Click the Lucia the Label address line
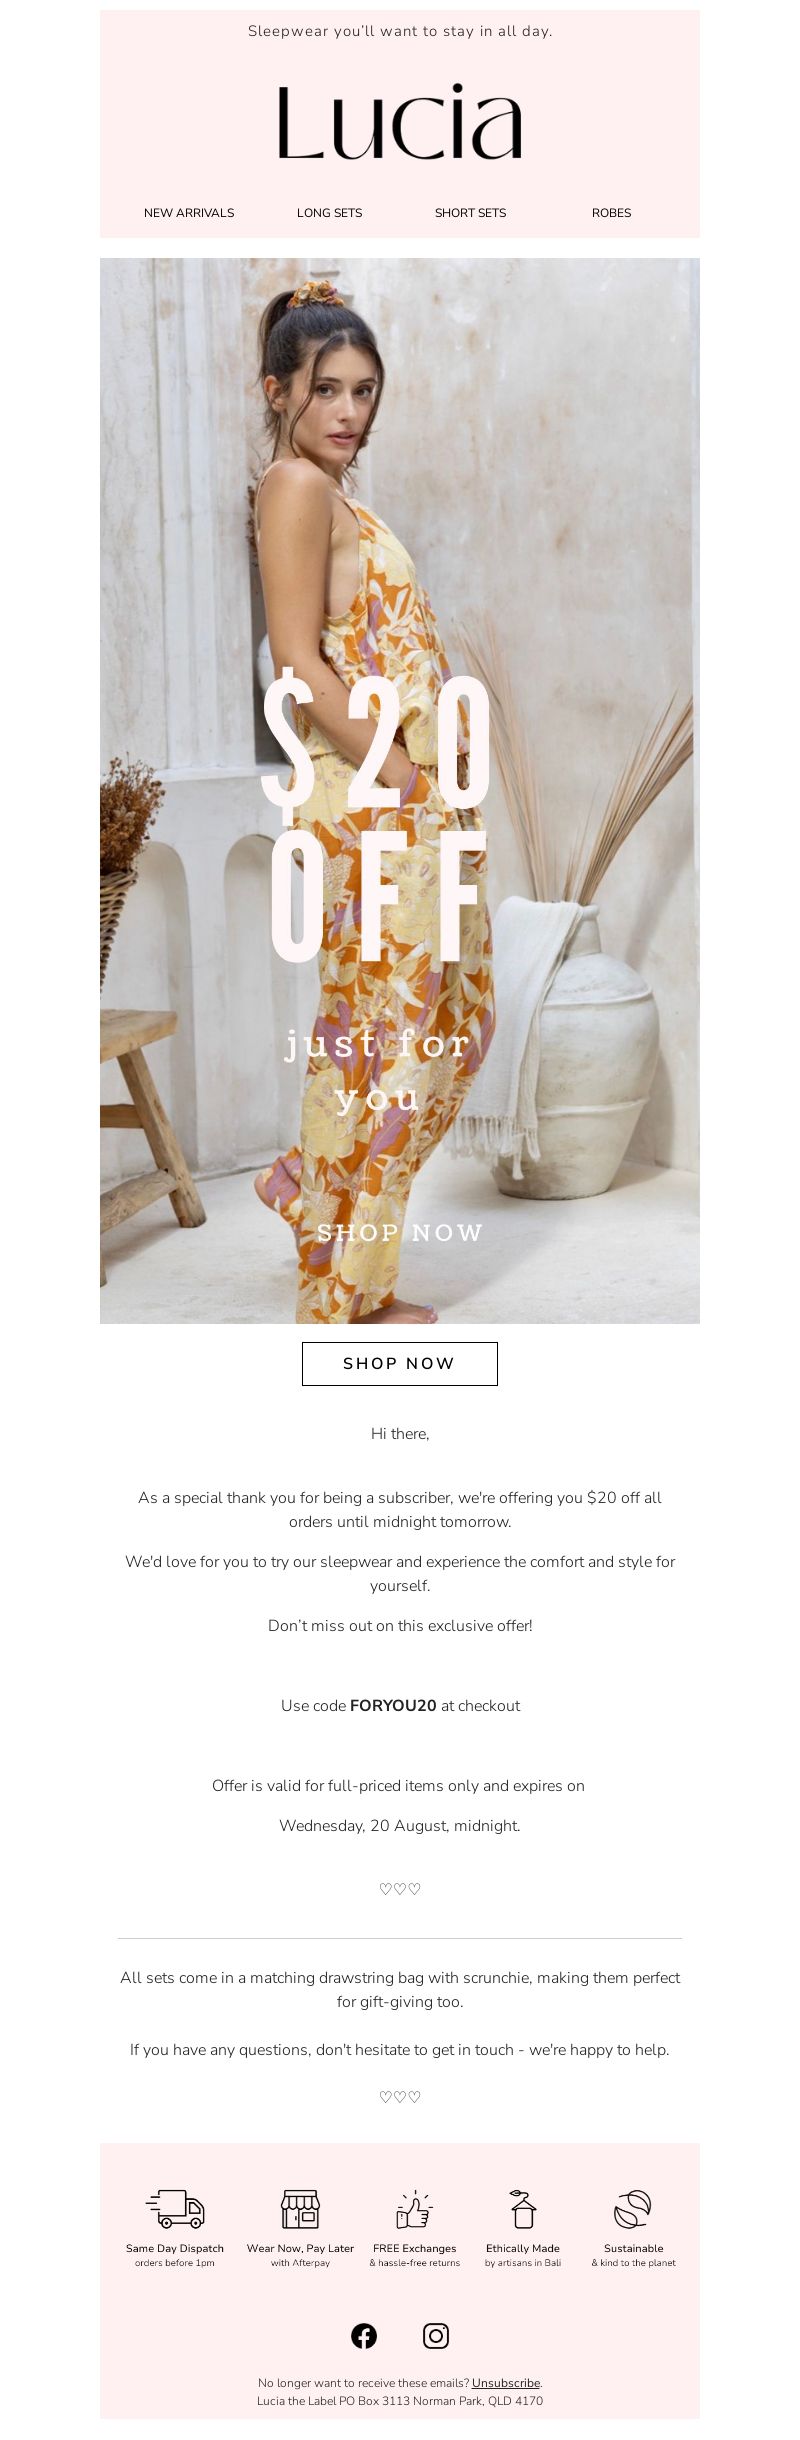Viewport: 800px width, 2440px height. (x=400, y=2401)
